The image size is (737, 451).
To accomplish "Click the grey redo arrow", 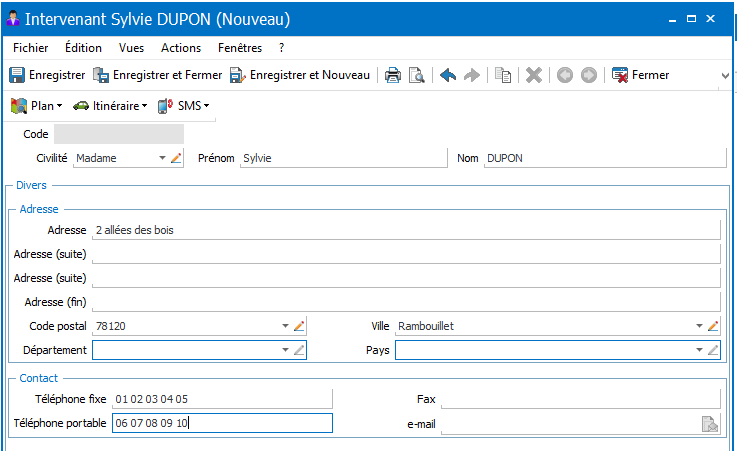I will 472,75.
